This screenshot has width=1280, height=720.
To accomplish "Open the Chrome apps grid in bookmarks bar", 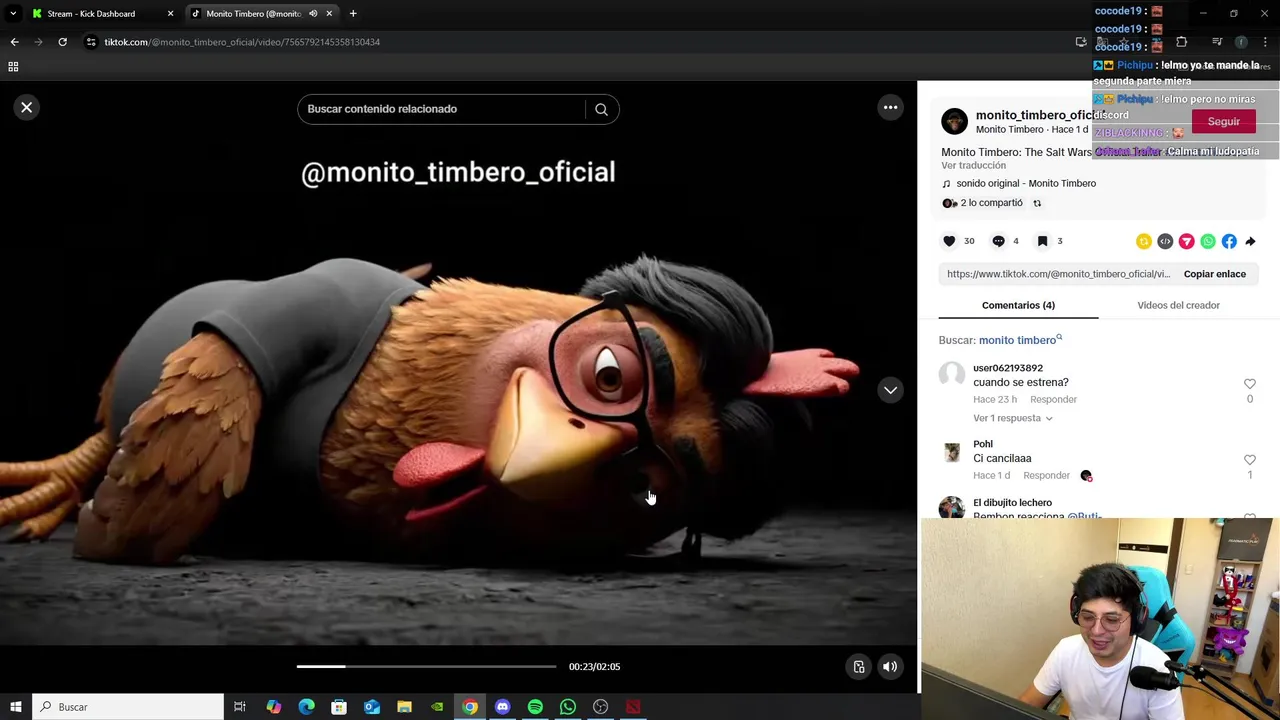I will click(x=13, y=67).
